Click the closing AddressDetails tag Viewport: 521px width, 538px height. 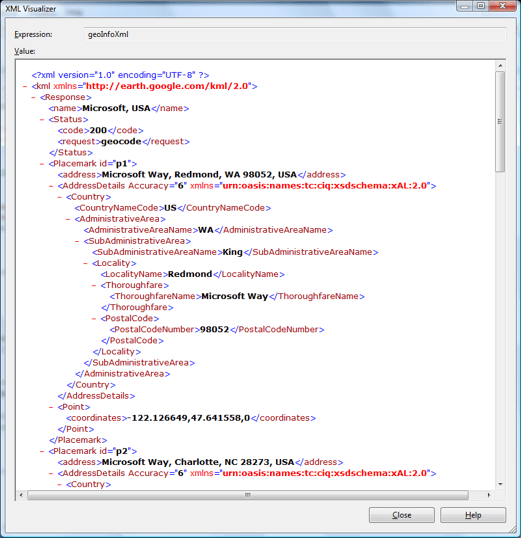tap(96, 396)
